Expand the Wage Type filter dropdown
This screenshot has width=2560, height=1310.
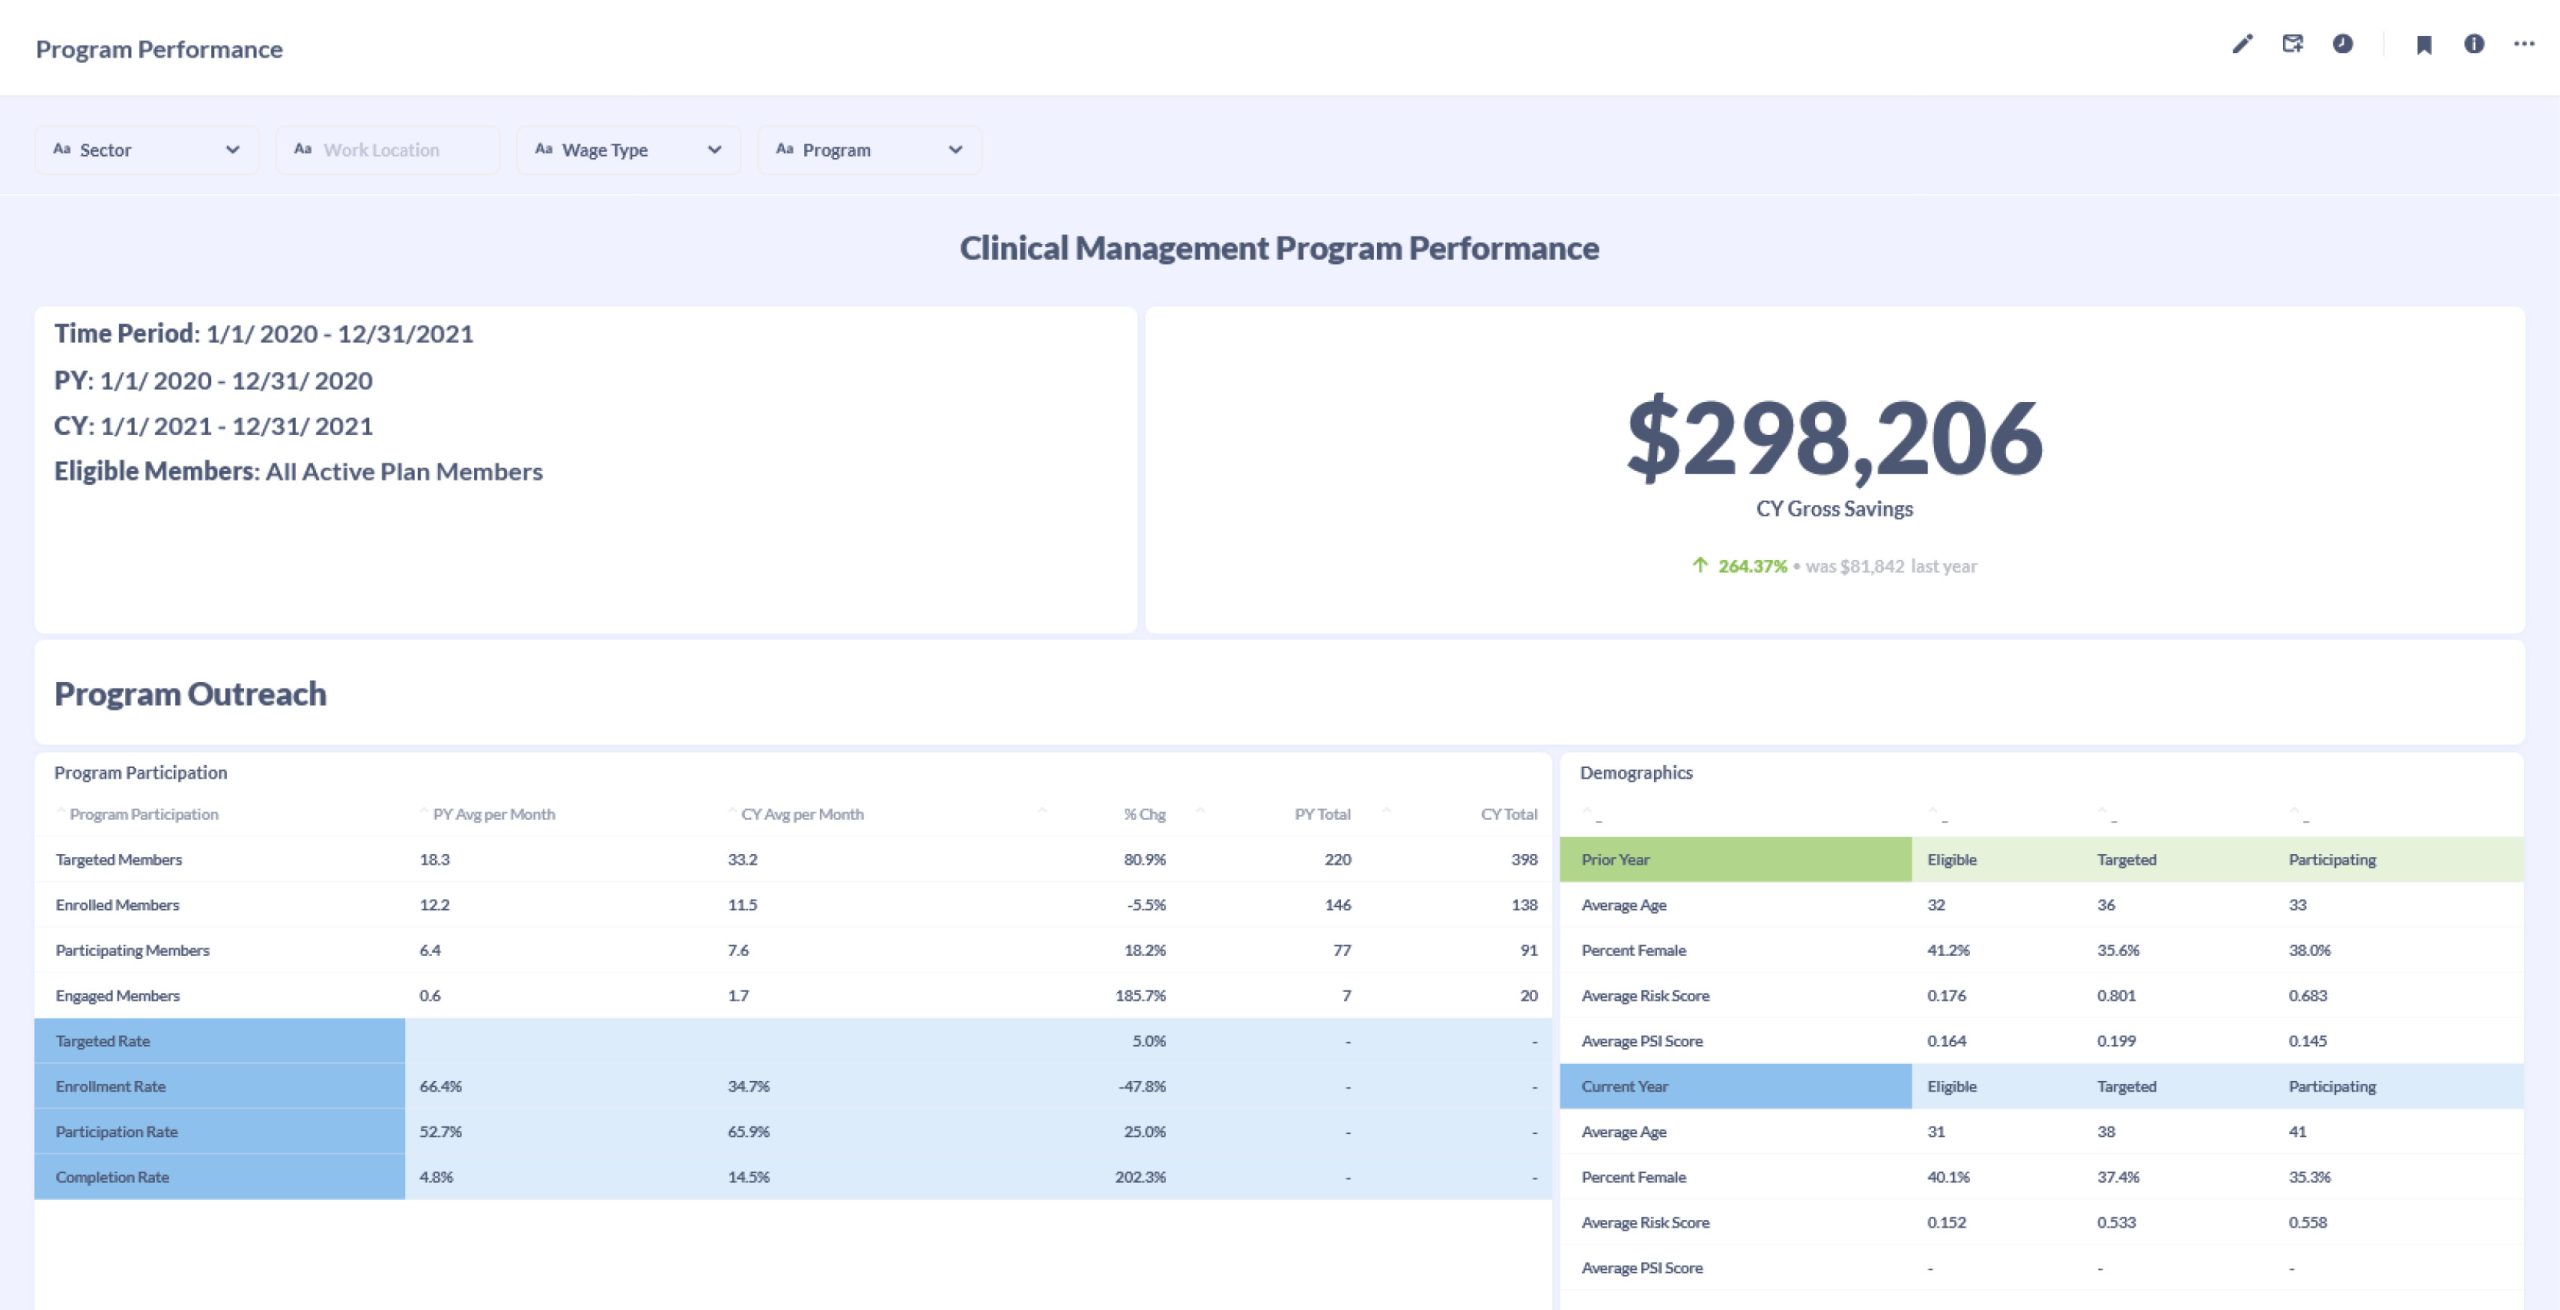629,150
